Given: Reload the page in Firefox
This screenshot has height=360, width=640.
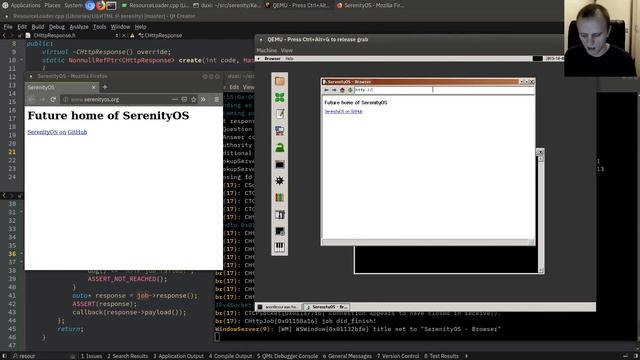Looking at the screenshot, I should coord(53,99).
